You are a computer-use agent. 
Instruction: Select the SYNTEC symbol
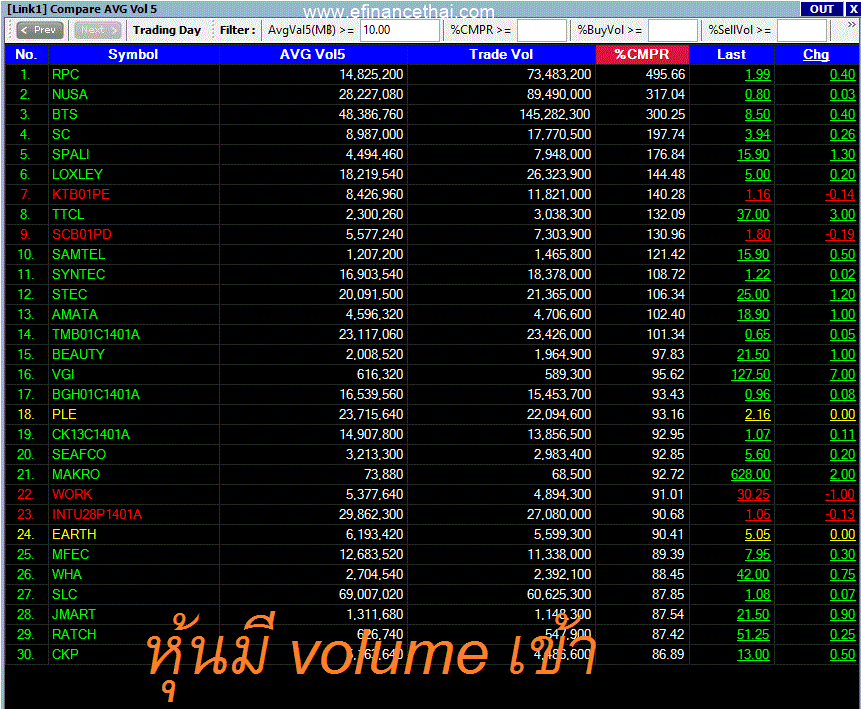coord(79,274)
